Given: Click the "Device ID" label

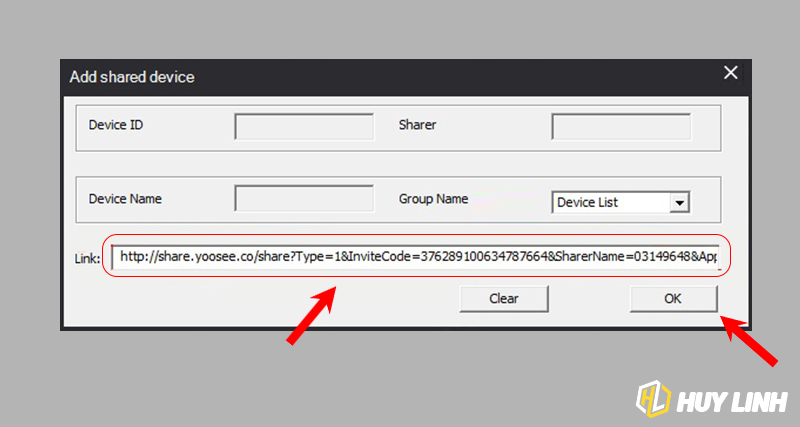Looking at the screenshot, I should tap(116, 125).
